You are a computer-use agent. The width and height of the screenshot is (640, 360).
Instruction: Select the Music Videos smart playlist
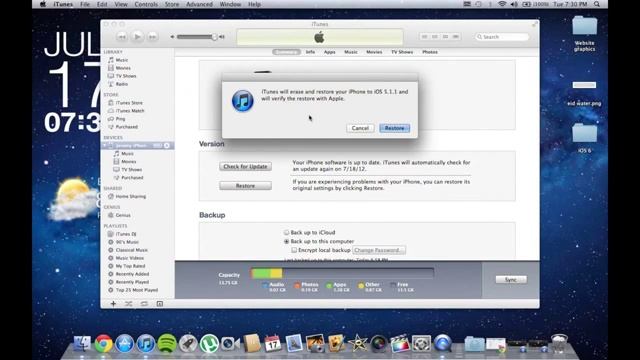(x=129, y=258)
